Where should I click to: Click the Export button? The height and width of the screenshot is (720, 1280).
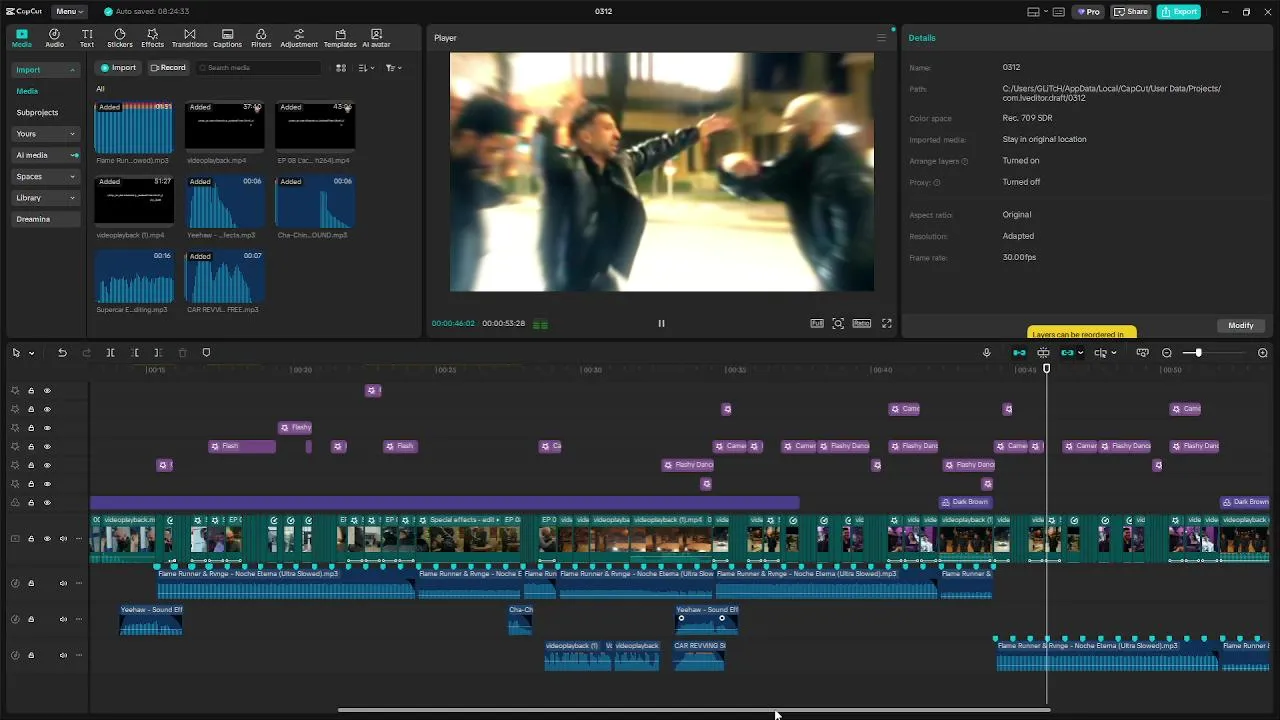[1179, 12]
